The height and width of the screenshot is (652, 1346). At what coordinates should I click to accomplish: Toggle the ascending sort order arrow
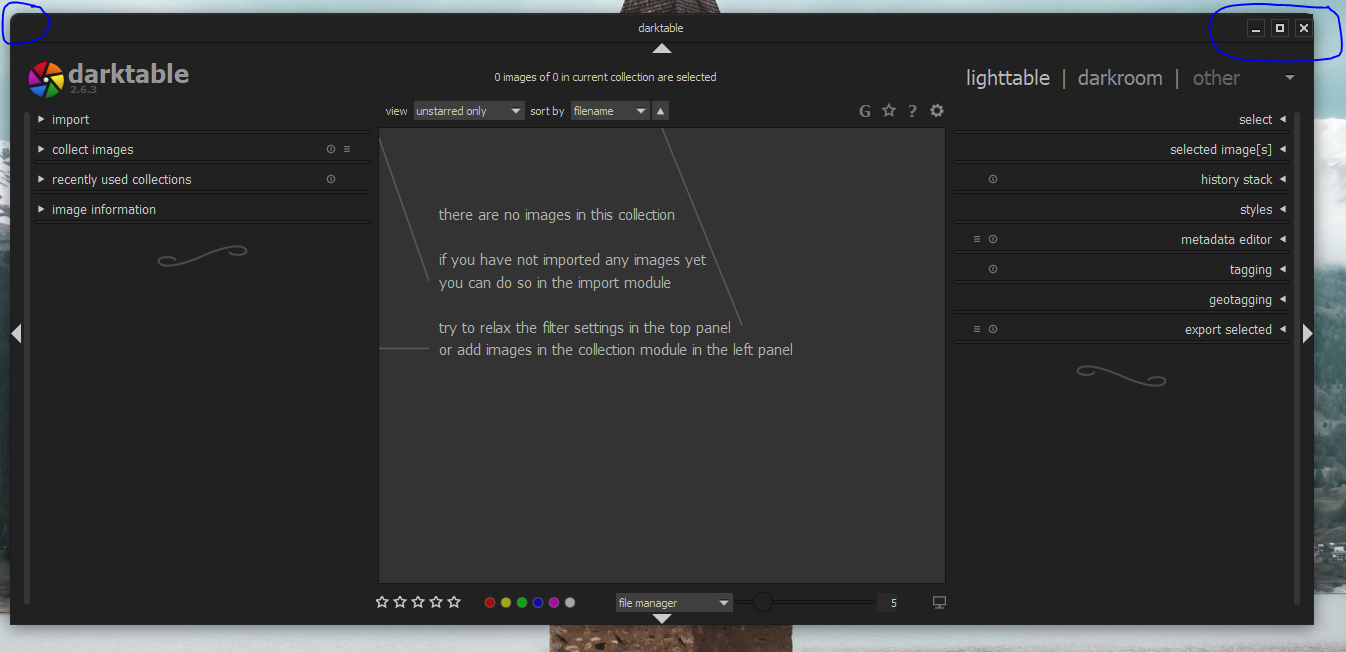pyautogui.click(x=660, y=111)
